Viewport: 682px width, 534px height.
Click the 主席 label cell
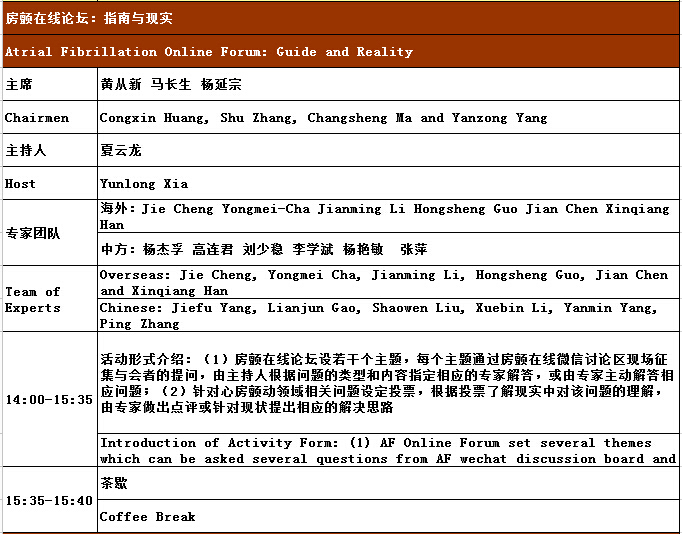click(50, 84)
